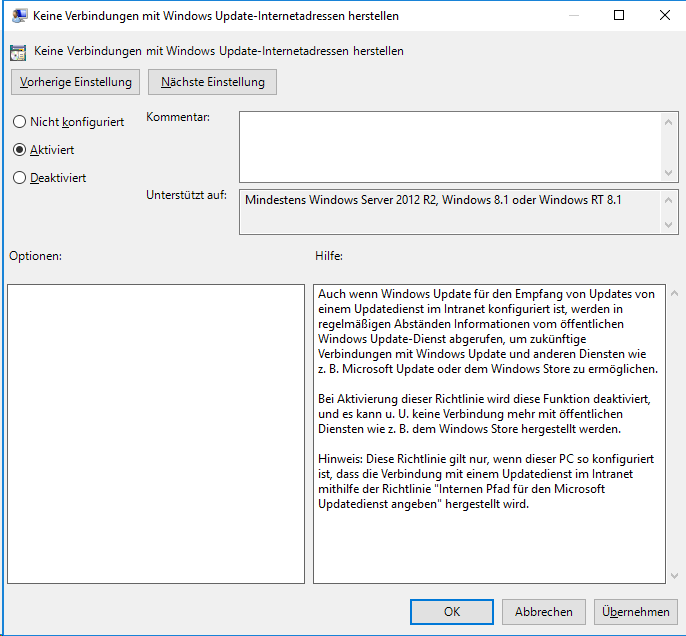Click the policy window icon in title bar
Viewport: 686px width, 636px height.
[x=19, y=16]
